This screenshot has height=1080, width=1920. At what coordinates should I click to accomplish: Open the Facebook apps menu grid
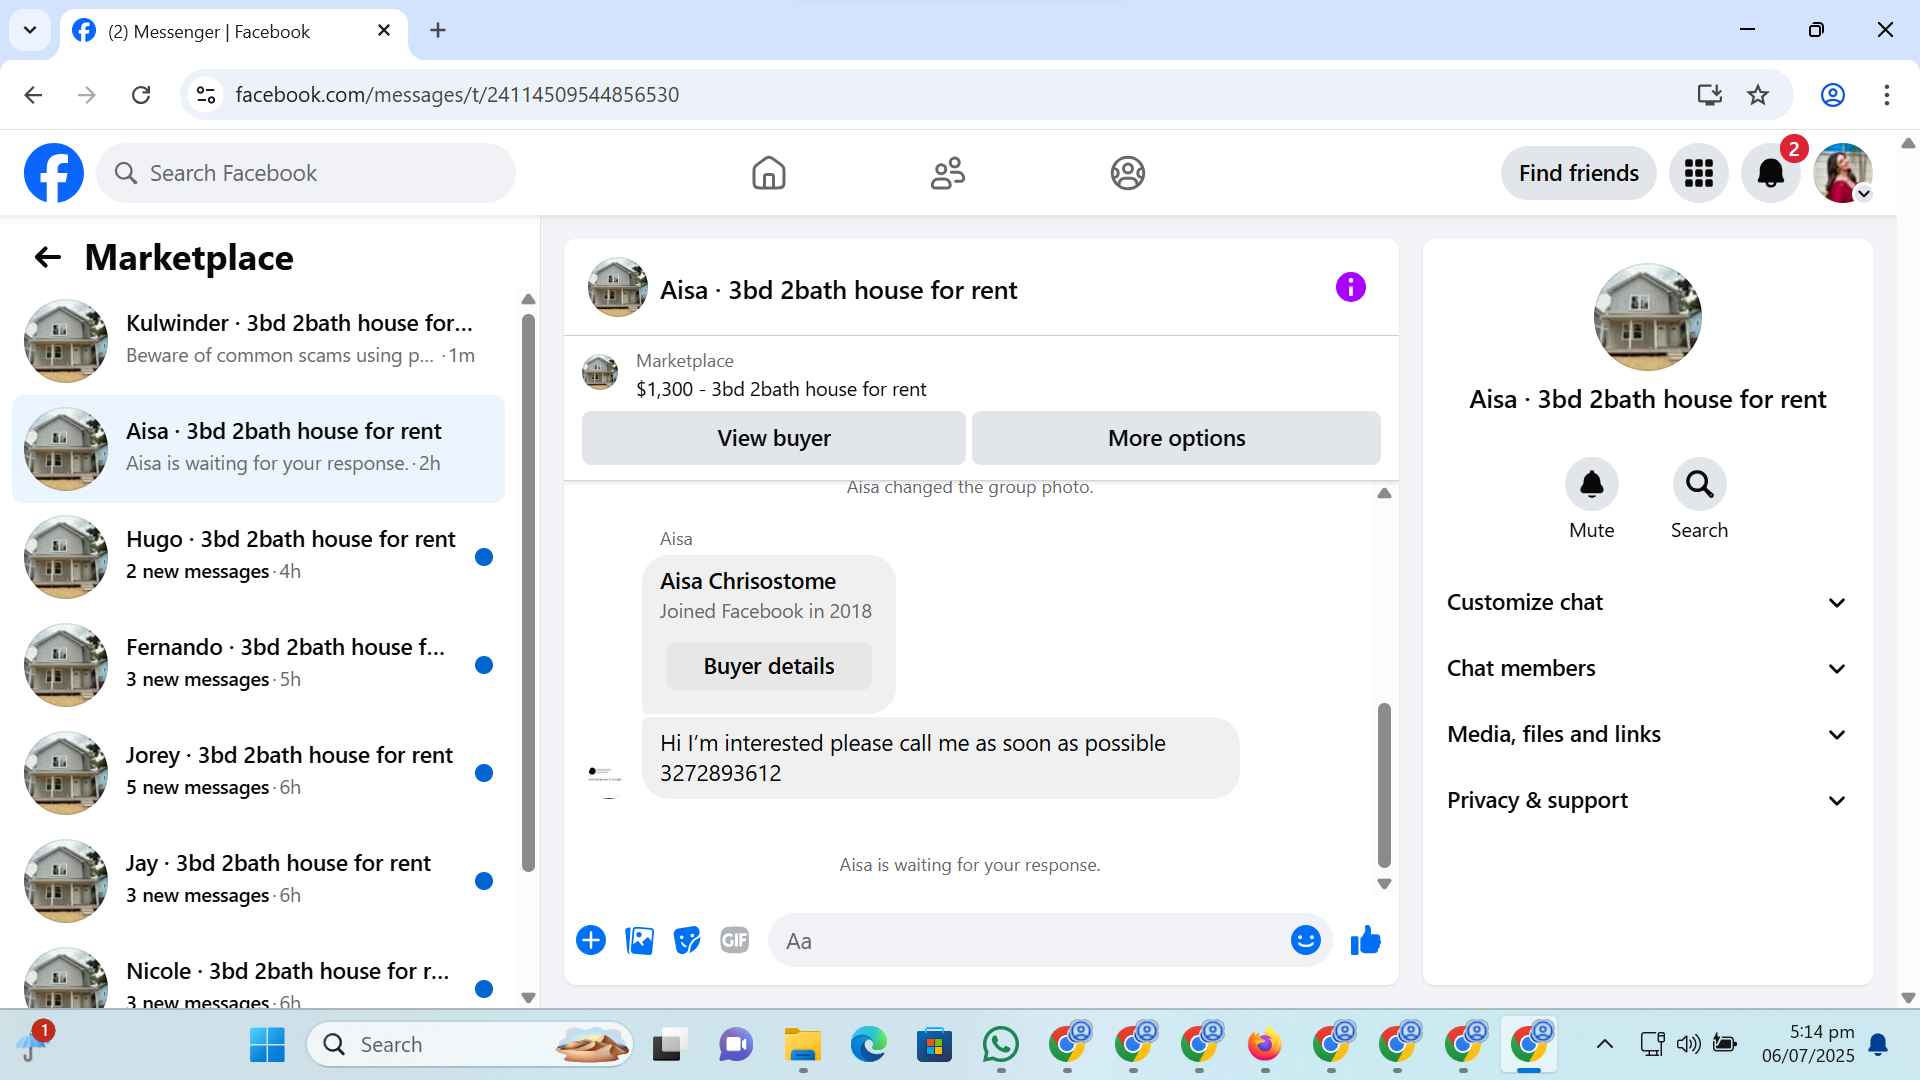point(1698,173)
